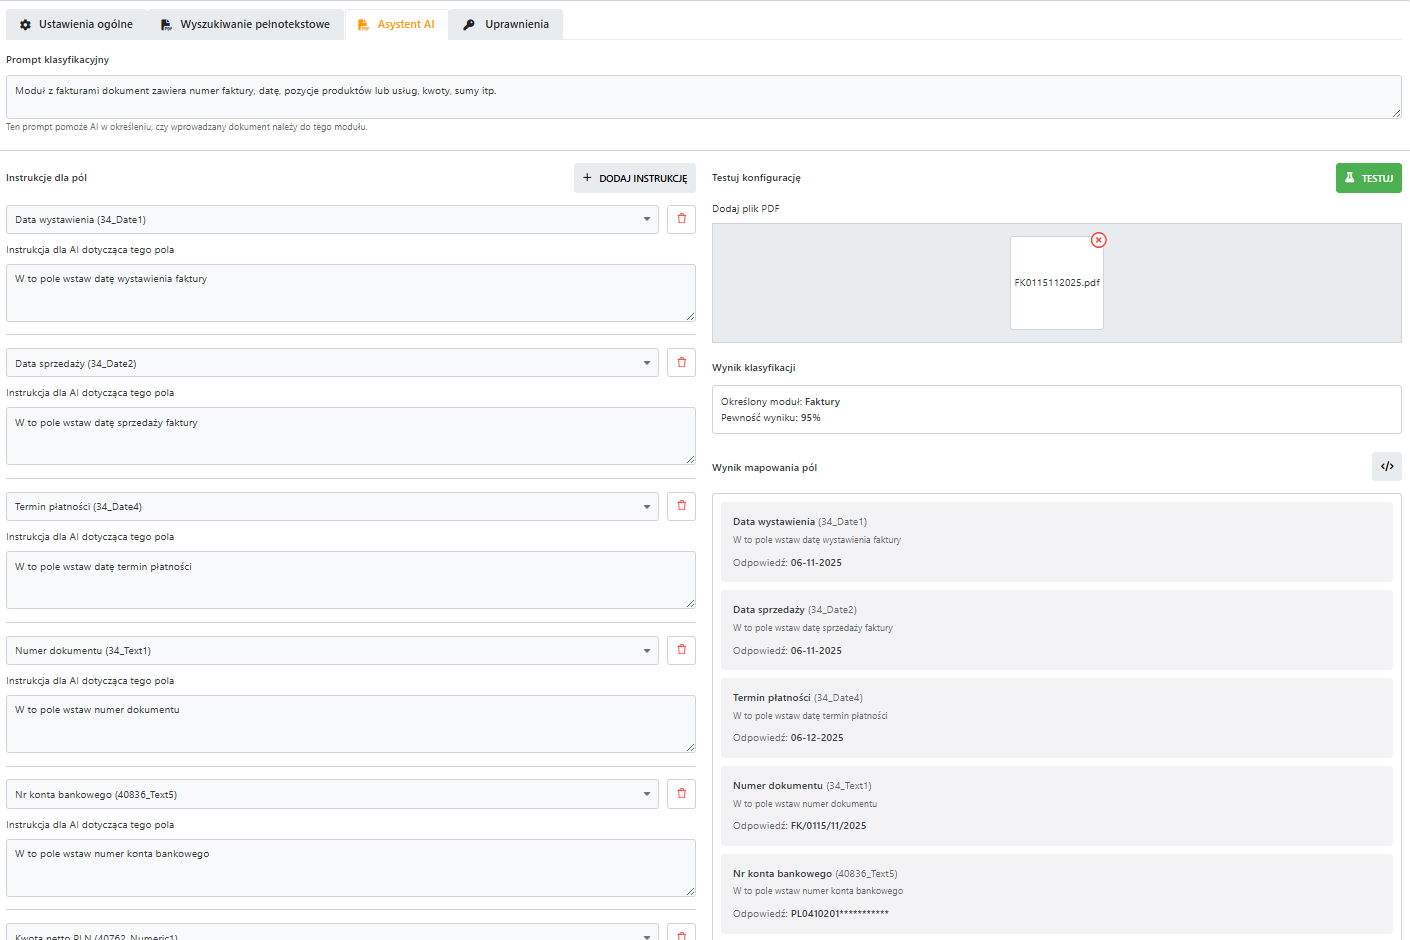Open the Data wystawienia (34_Date1) dropdown
Image resolution: width=1410 pixels, height=940 pixels.
click(332, 220)
